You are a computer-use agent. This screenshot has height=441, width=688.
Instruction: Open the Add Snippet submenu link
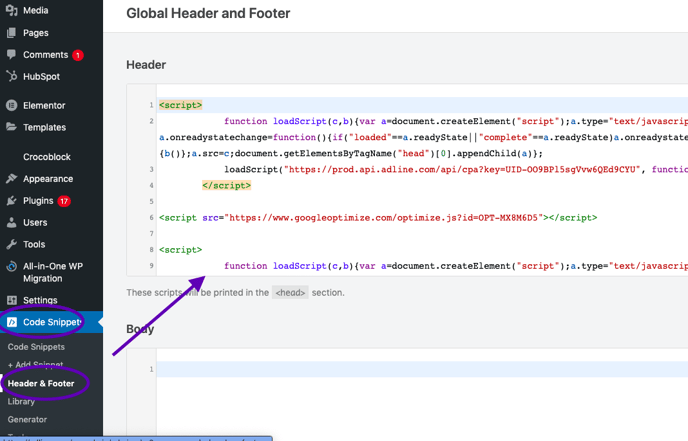coord(36,365)
